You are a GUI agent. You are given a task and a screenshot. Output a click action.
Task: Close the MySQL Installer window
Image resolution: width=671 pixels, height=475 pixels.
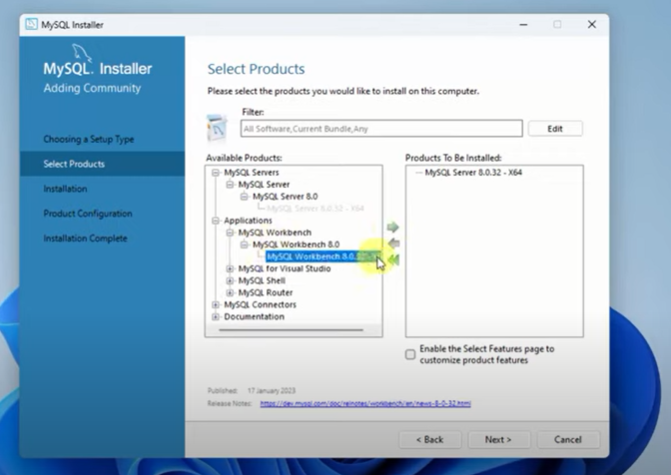pyautogui.click(x=592, y=24)
